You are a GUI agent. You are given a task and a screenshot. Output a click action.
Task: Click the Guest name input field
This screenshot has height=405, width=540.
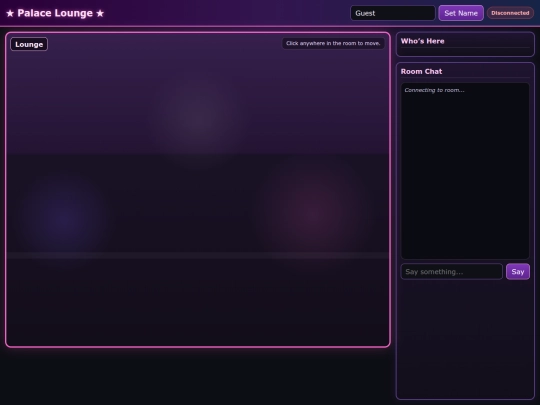[x=393, y=13]
